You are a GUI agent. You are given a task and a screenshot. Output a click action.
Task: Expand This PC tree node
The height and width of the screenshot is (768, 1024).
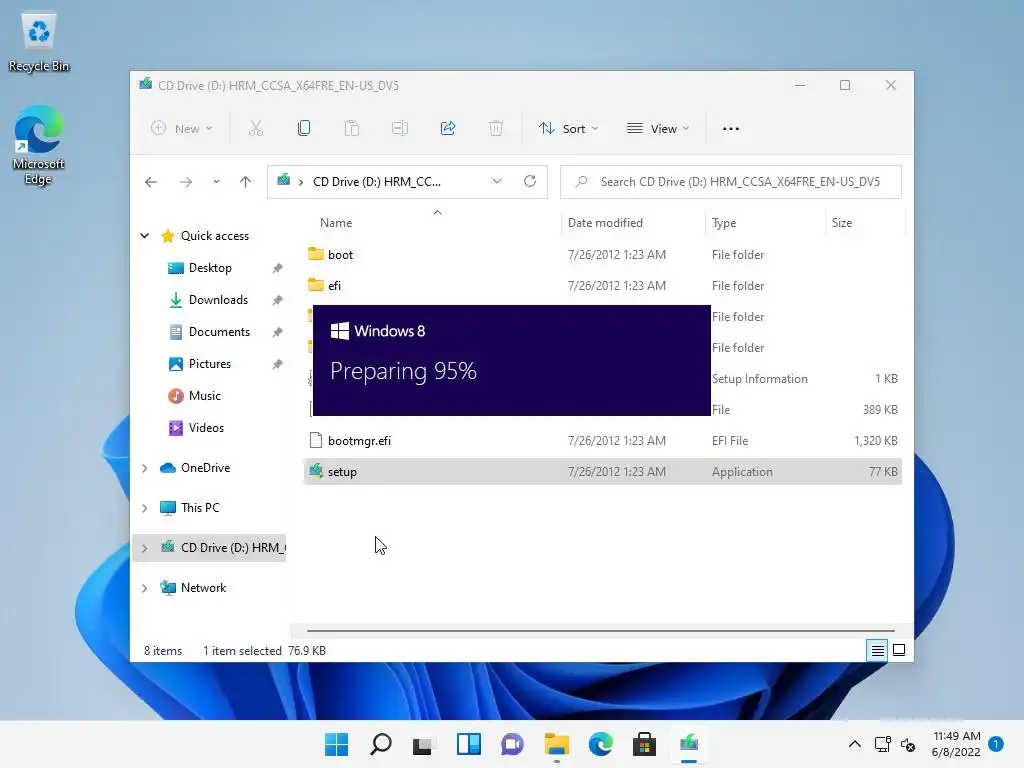pos(145,508)
